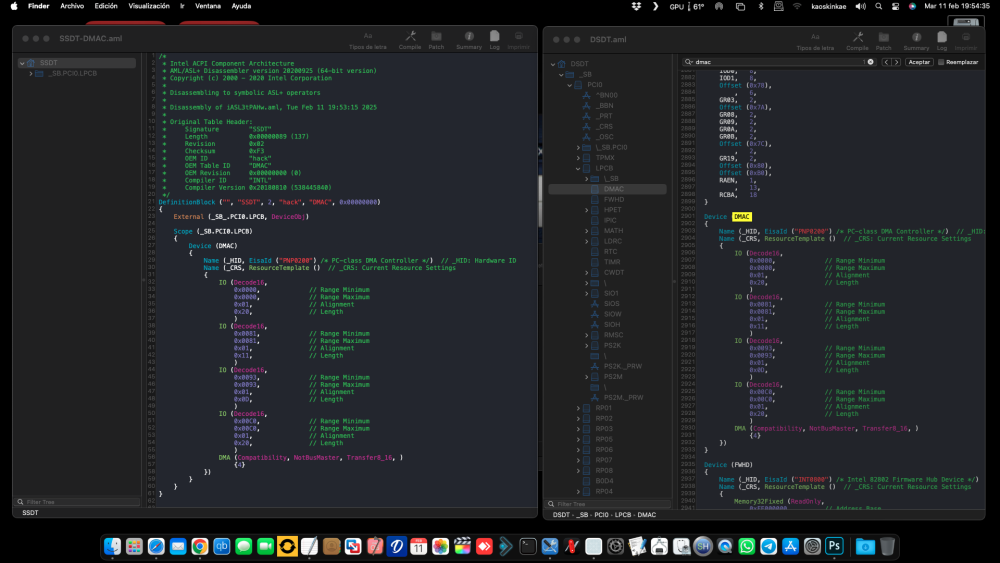The image size is (1000, 563).
Task: Click SSDT in the SSDT window path bar
Action: (30, 513)
